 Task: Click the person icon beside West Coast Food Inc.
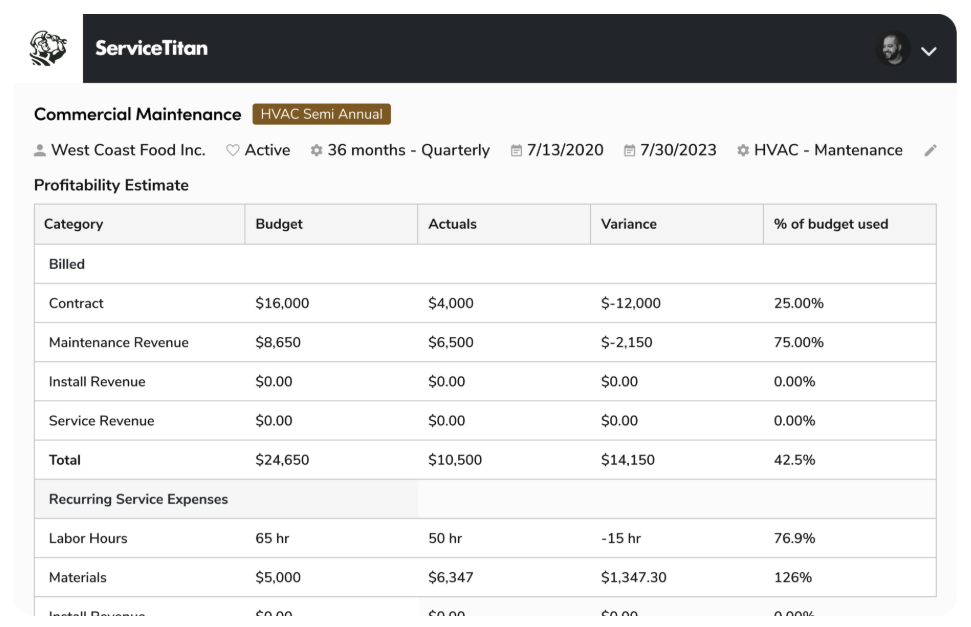point(40,151)
